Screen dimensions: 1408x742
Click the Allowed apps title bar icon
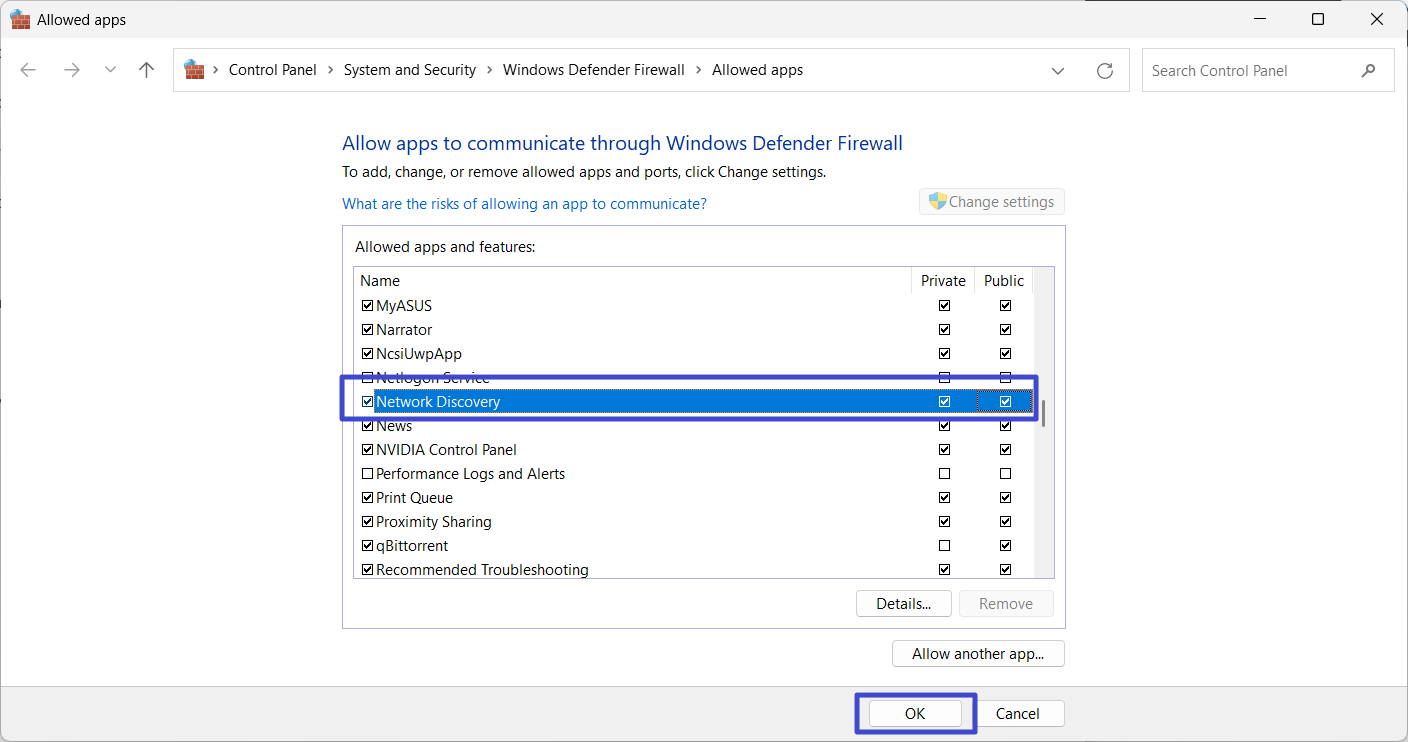20,19
